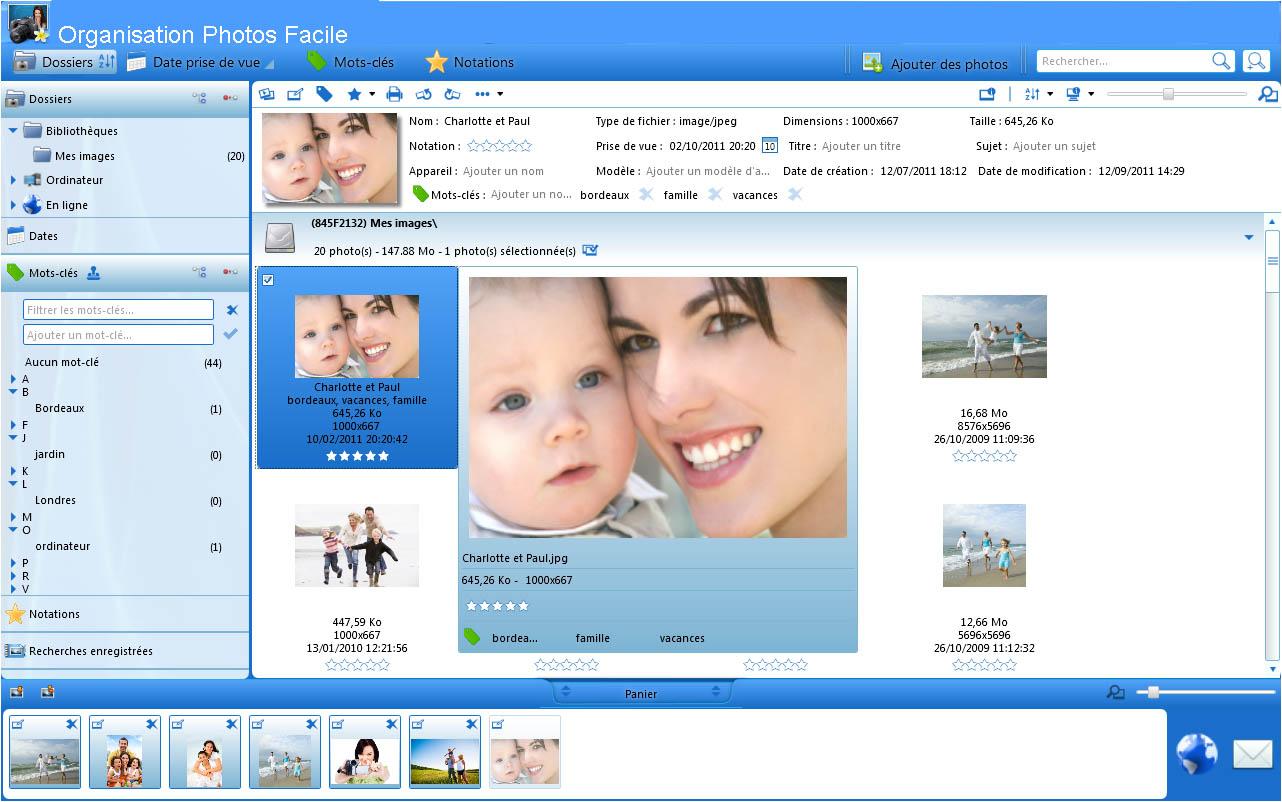Click the blue tag keyword toolbar icon
The image size is (1282, 802).
coord(324,94)
